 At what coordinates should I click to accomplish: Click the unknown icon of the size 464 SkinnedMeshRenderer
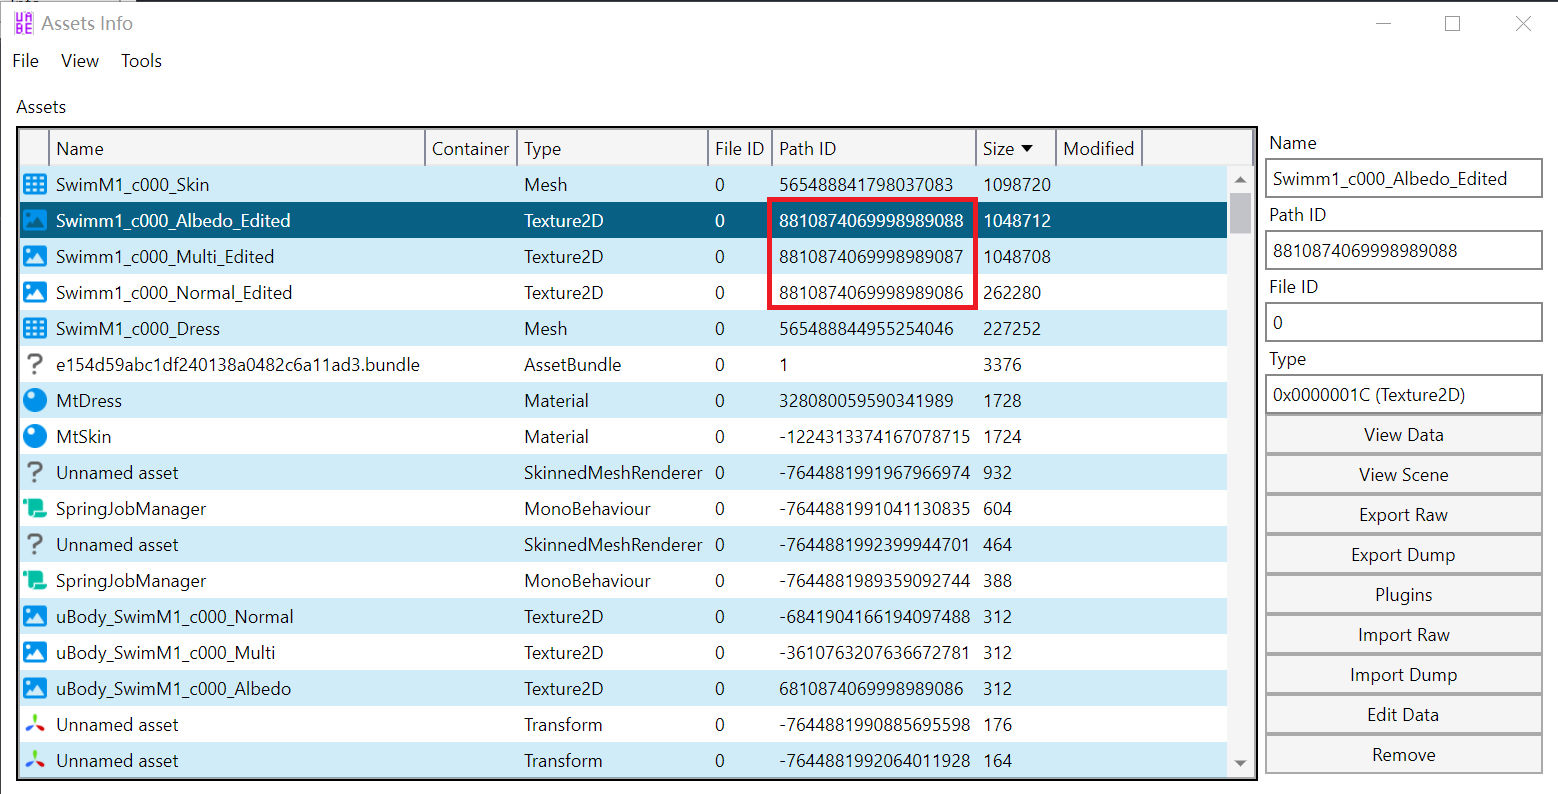point(35,544)
